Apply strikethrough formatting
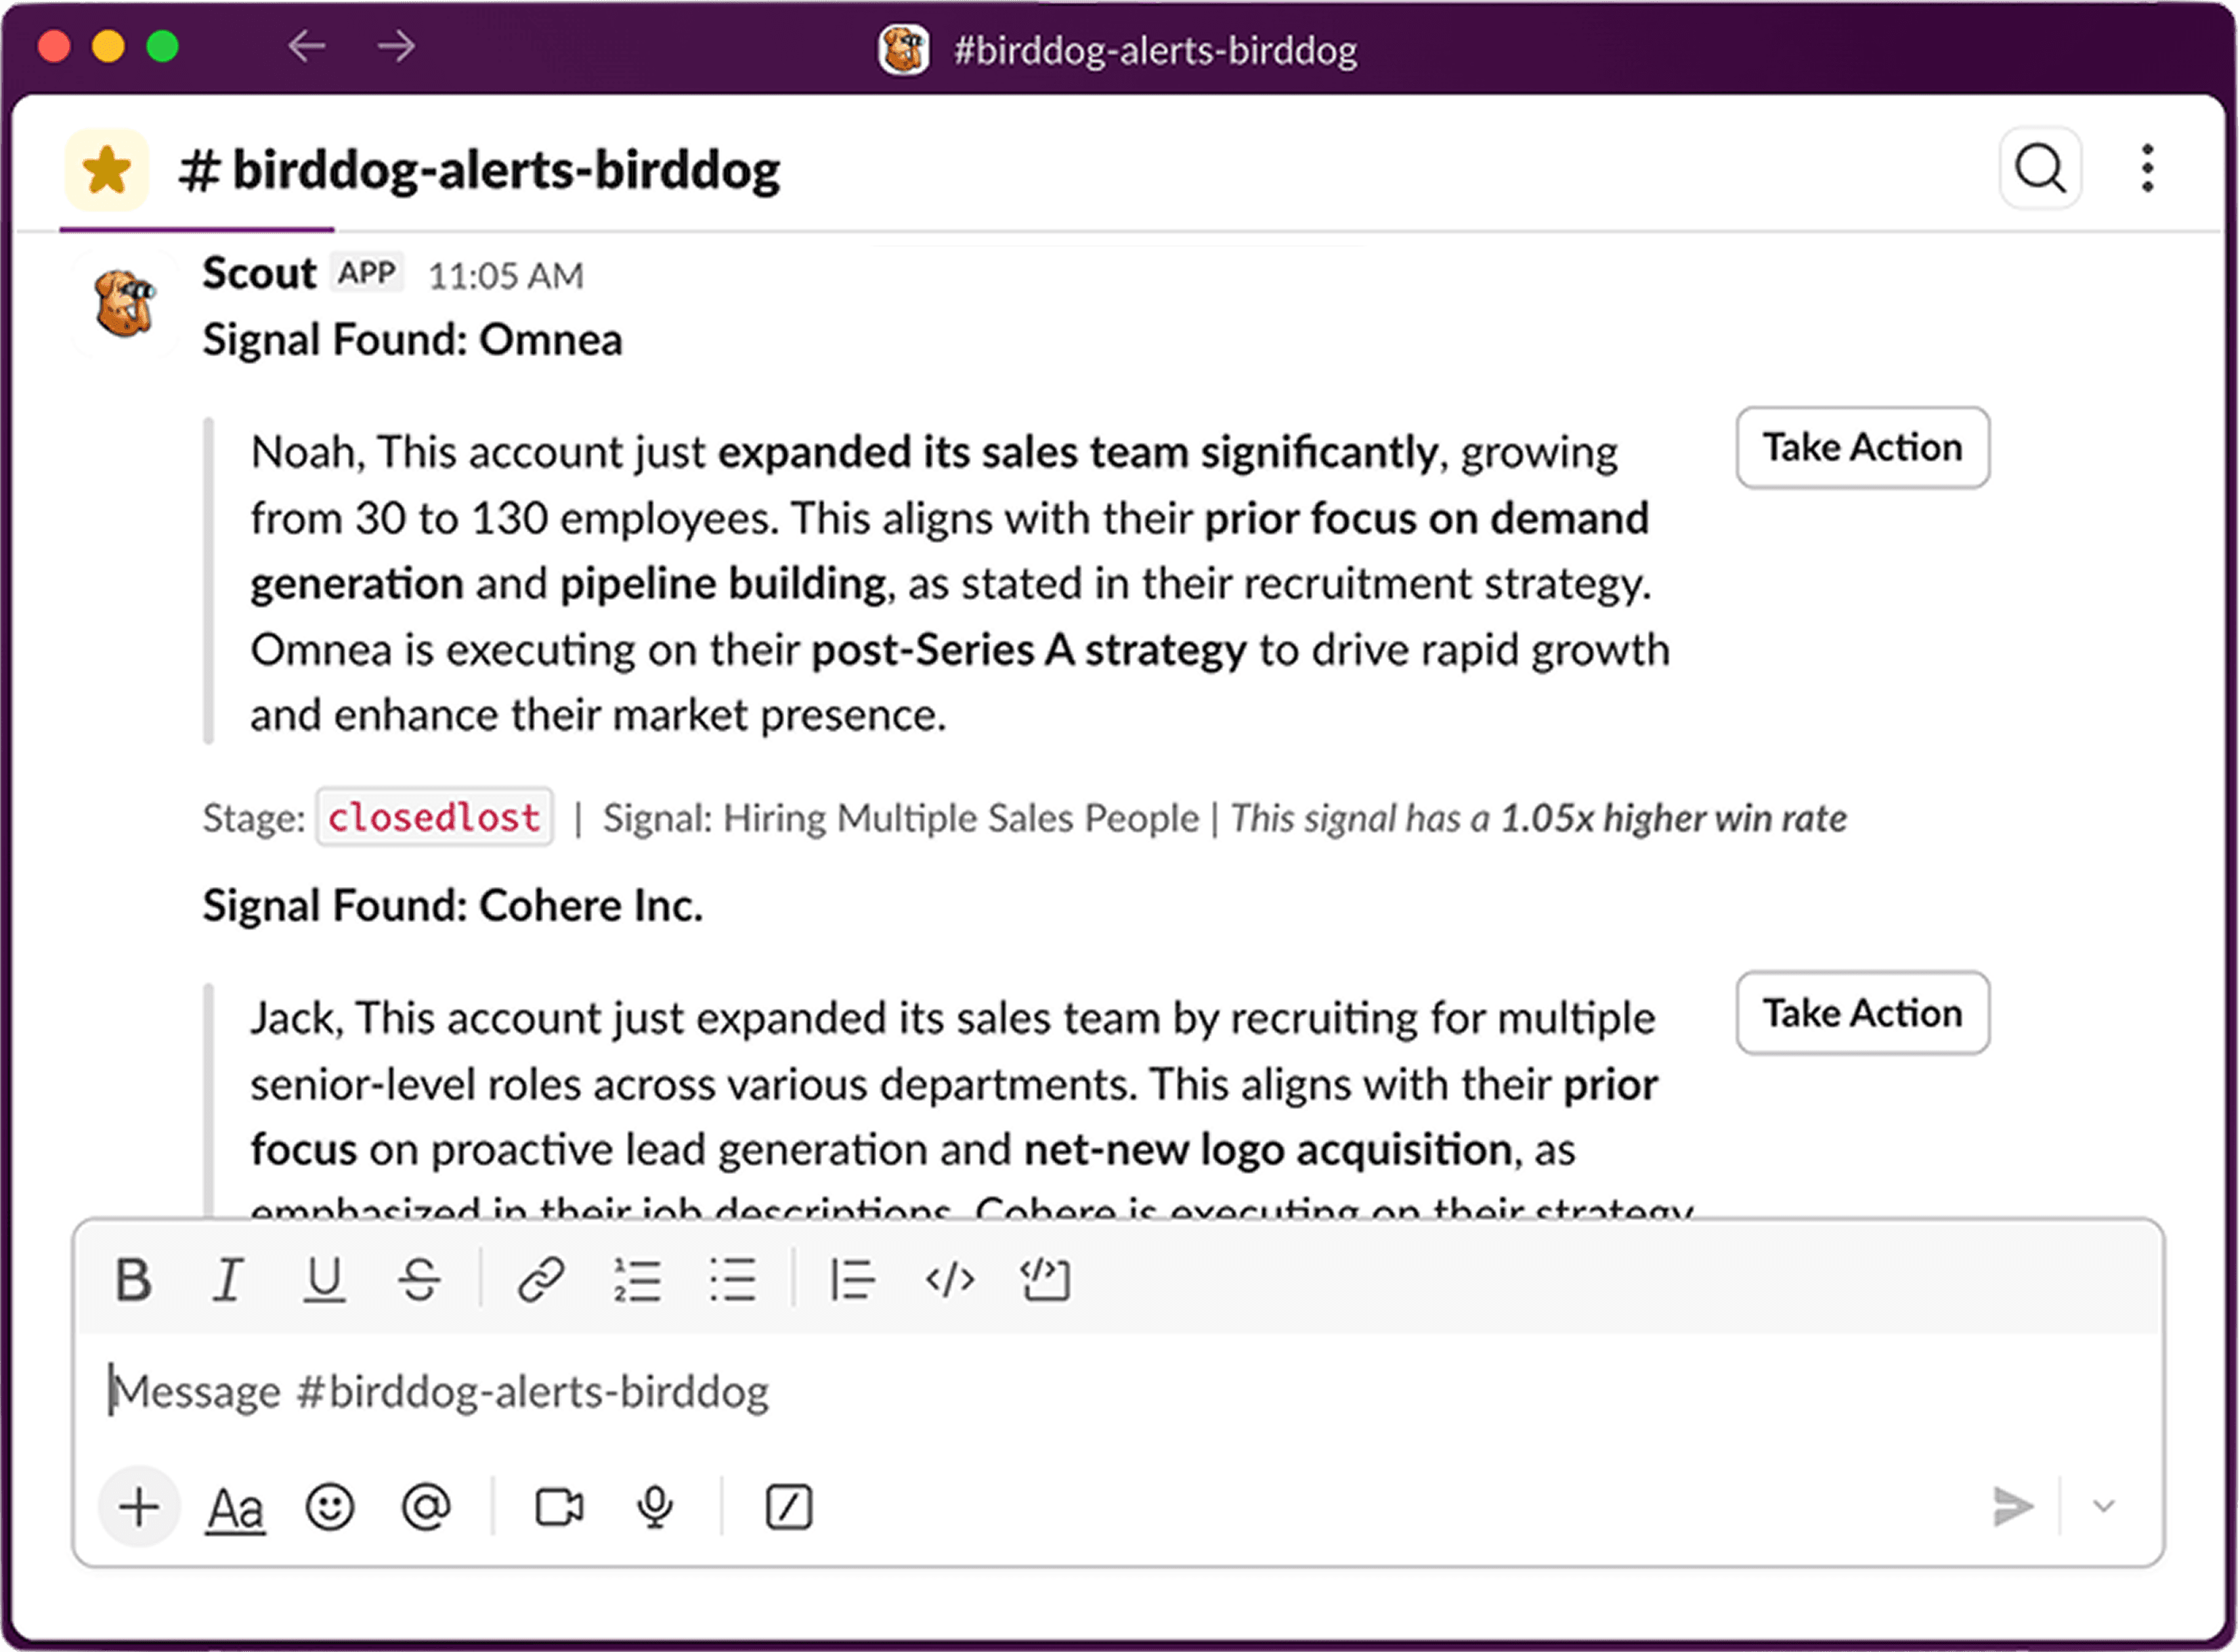 click(x=420, y=1279)
